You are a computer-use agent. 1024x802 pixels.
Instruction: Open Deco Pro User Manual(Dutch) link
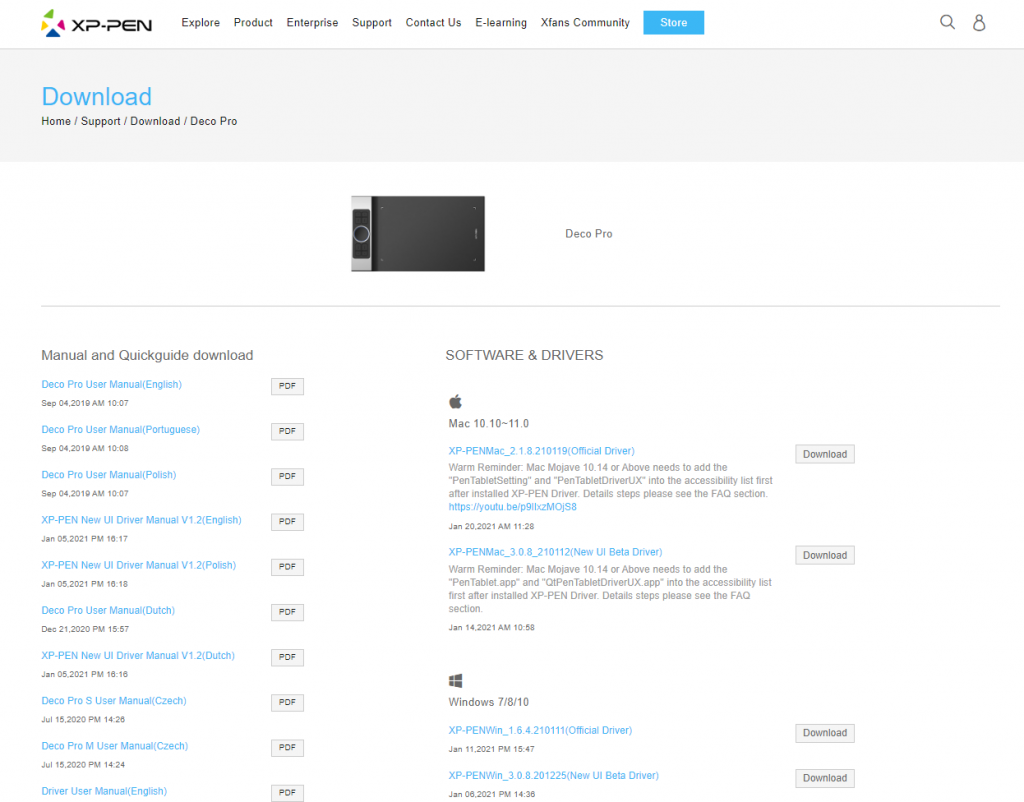[x=108, y=610]
